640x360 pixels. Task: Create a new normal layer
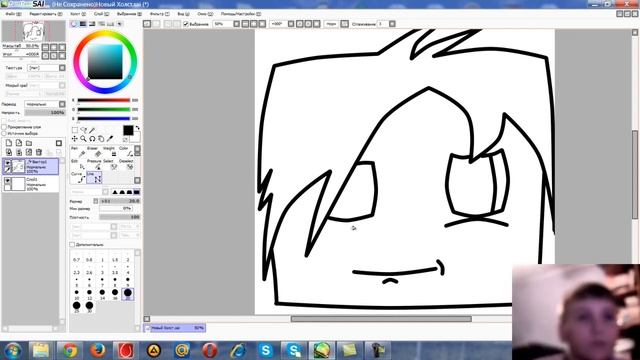(x=9, y=143)
